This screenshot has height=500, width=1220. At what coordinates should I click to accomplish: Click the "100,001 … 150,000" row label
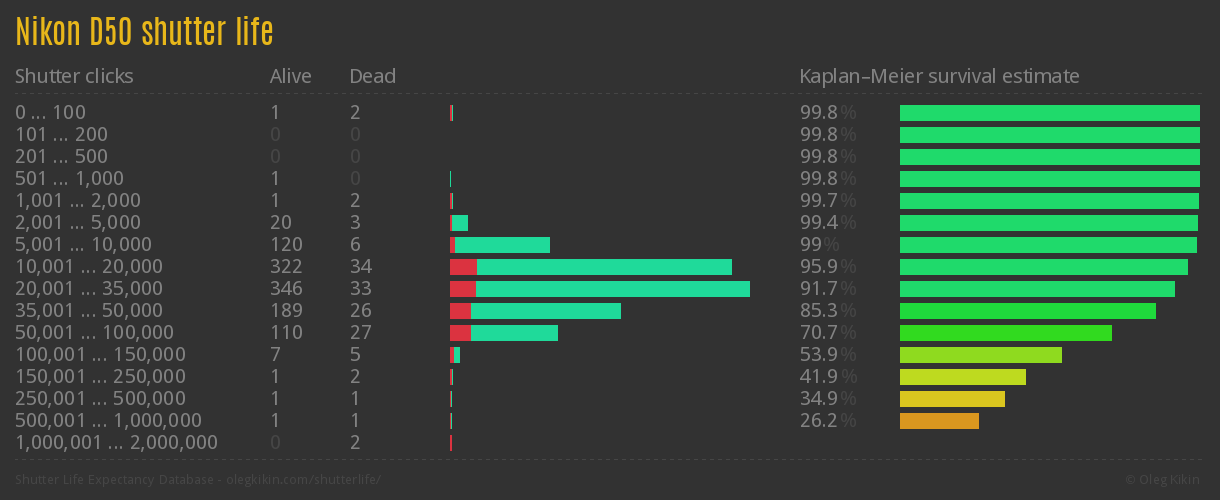point(100,355)
